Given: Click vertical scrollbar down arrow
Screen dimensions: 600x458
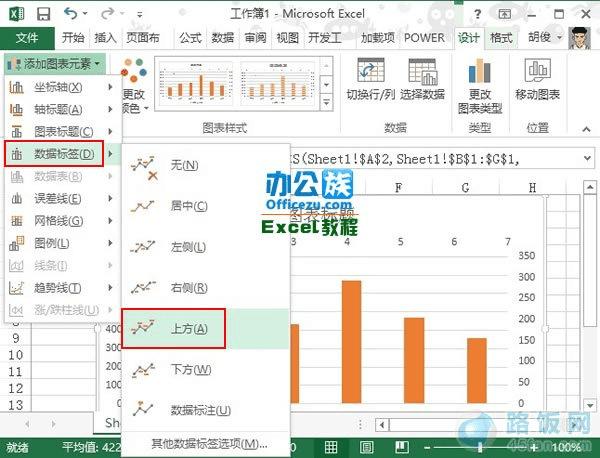Looking at the screenshot, I should (x=589, y=405).
